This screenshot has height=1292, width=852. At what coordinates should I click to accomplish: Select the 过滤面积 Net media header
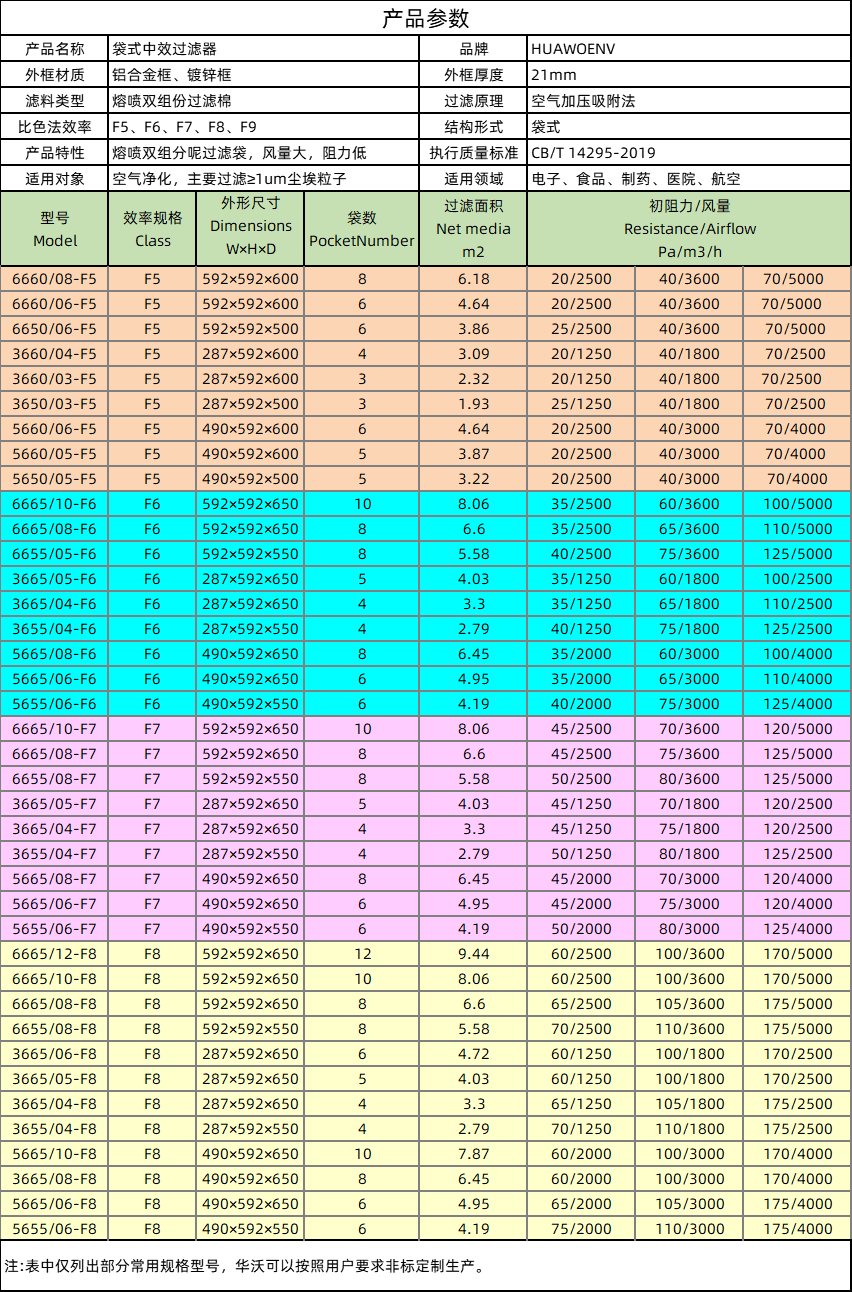click(473, 228)
